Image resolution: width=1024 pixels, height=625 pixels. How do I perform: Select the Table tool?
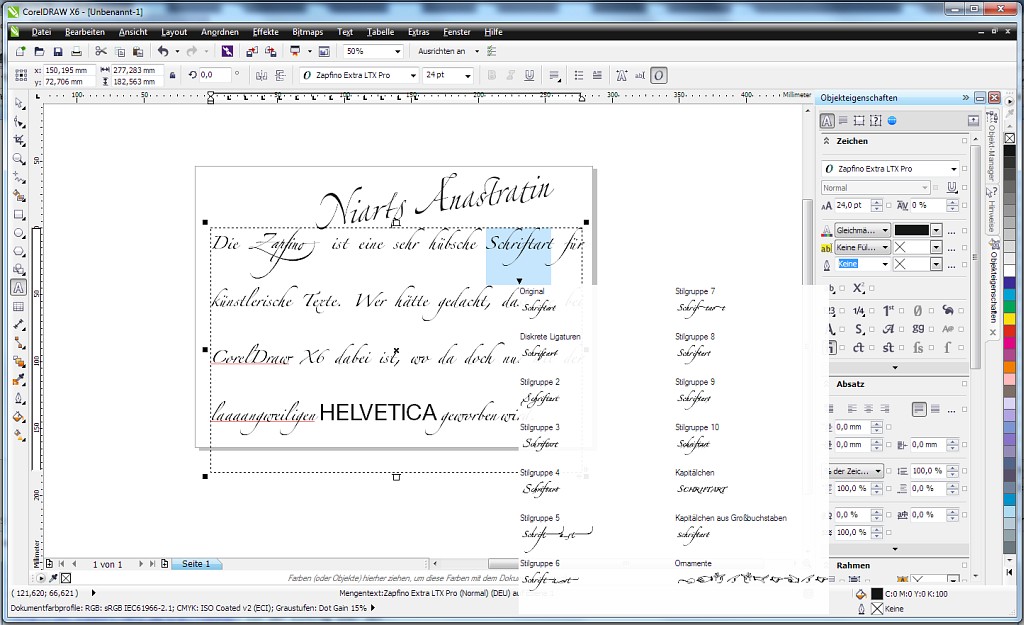(x=19, y=306)
